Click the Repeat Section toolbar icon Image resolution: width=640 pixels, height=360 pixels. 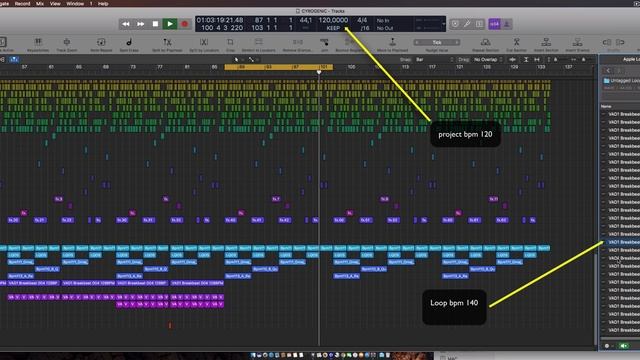coord(485,42)
